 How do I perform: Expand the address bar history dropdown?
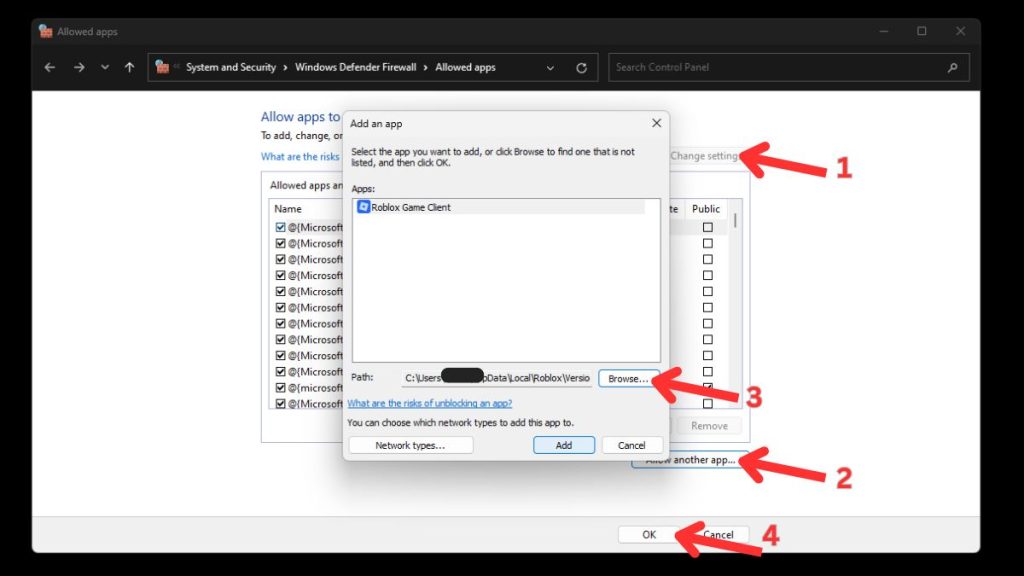(550, 68)
